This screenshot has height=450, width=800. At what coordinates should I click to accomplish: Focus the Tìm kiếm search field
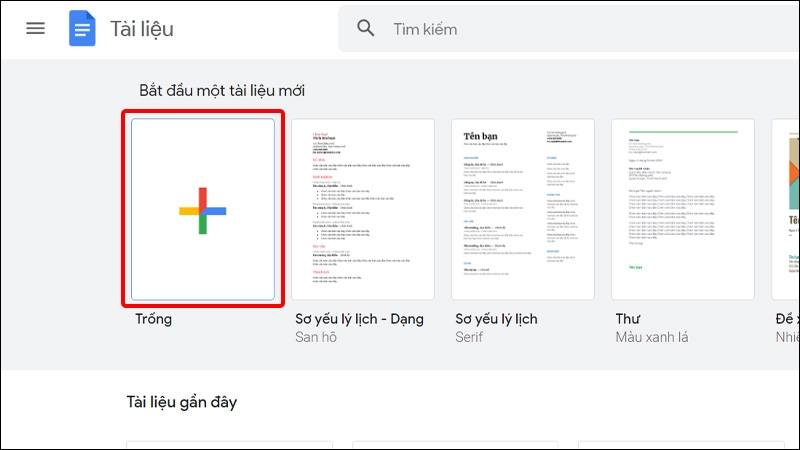tap(569, 29)
